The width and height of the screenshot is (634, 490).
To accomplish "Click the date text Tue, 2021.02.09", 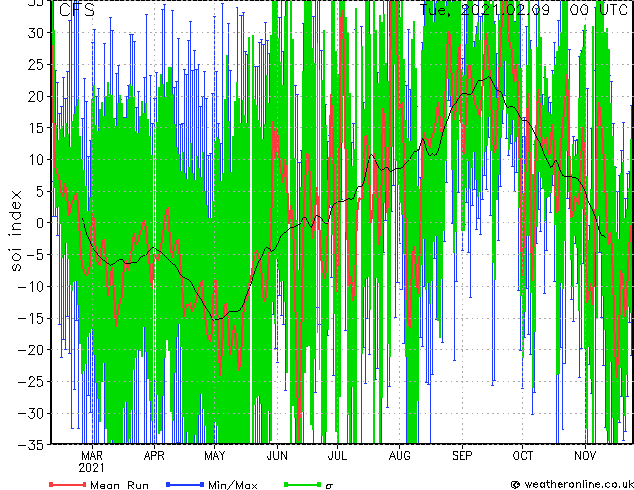I will coord(485,9).
